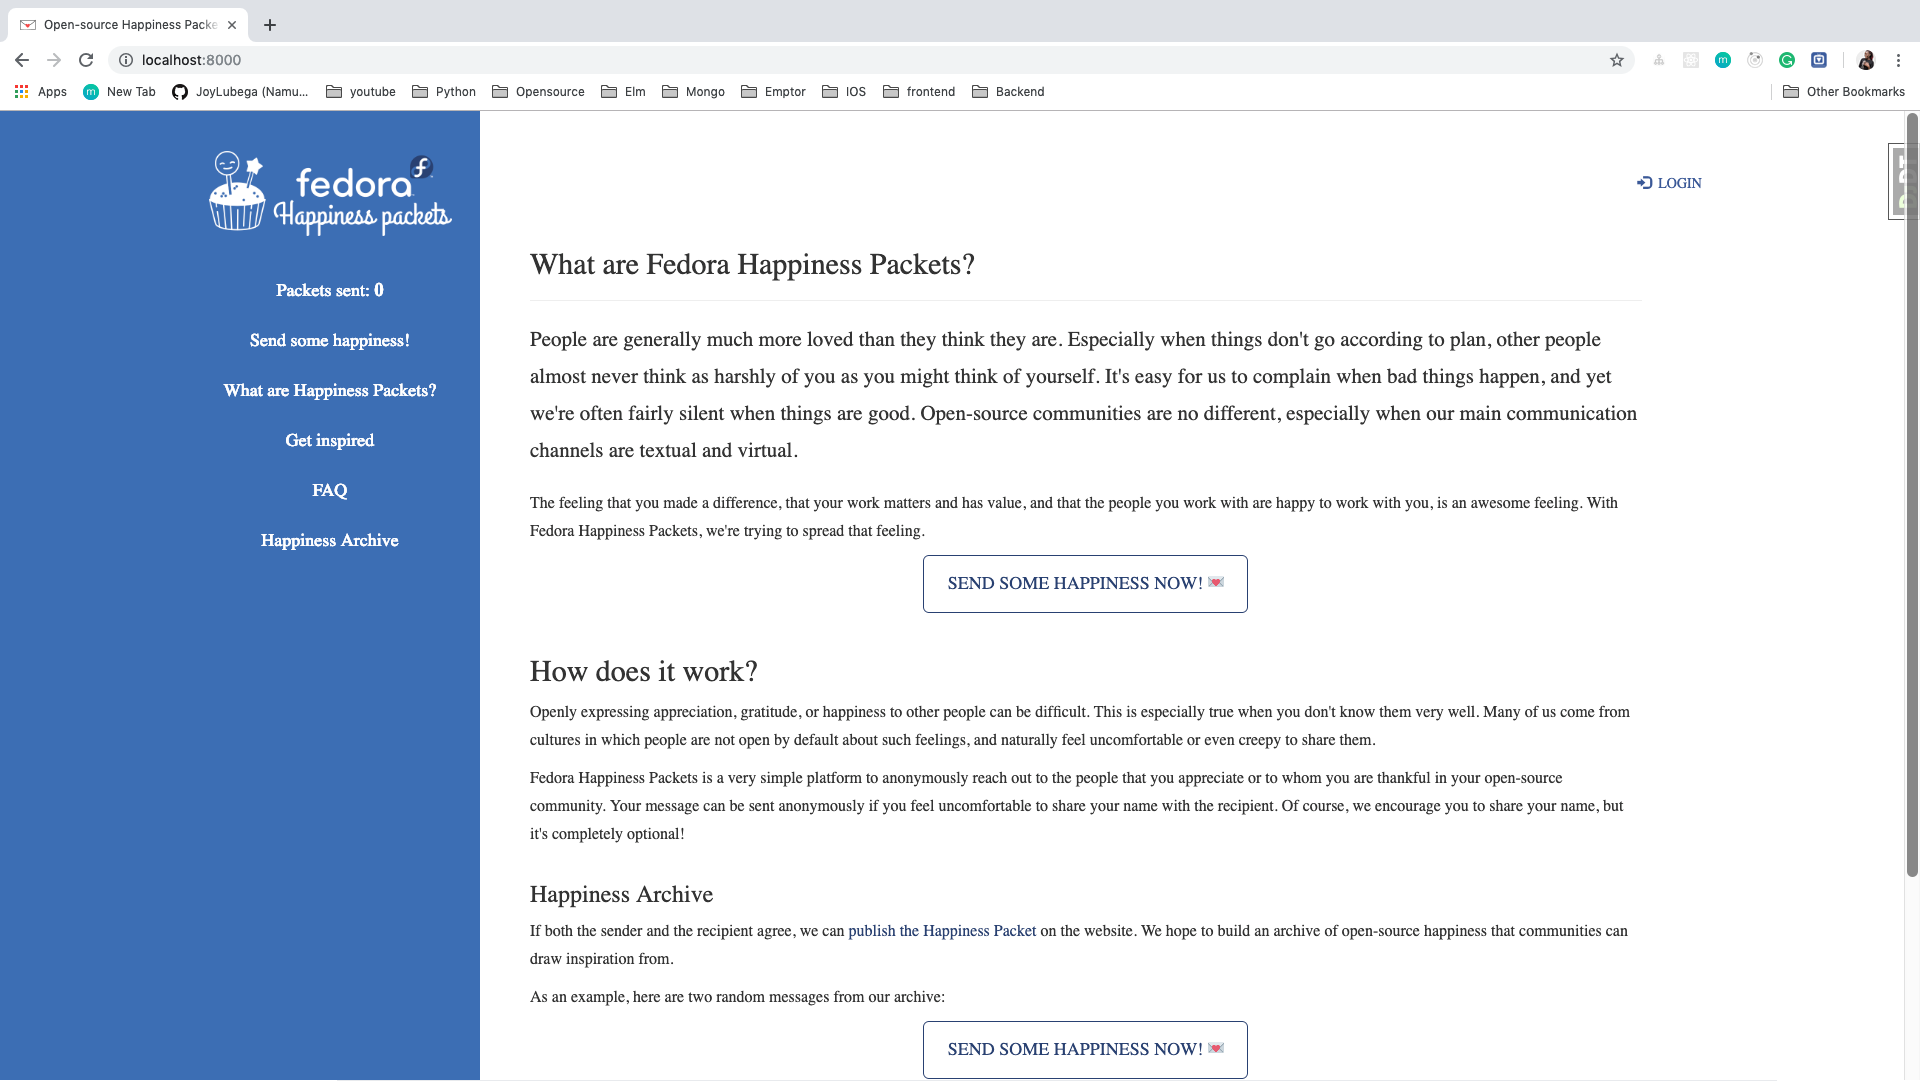
Task: Click the bottom SEND SOME HAPPINESS NOW button
Action: (x=1085, y=1050)
